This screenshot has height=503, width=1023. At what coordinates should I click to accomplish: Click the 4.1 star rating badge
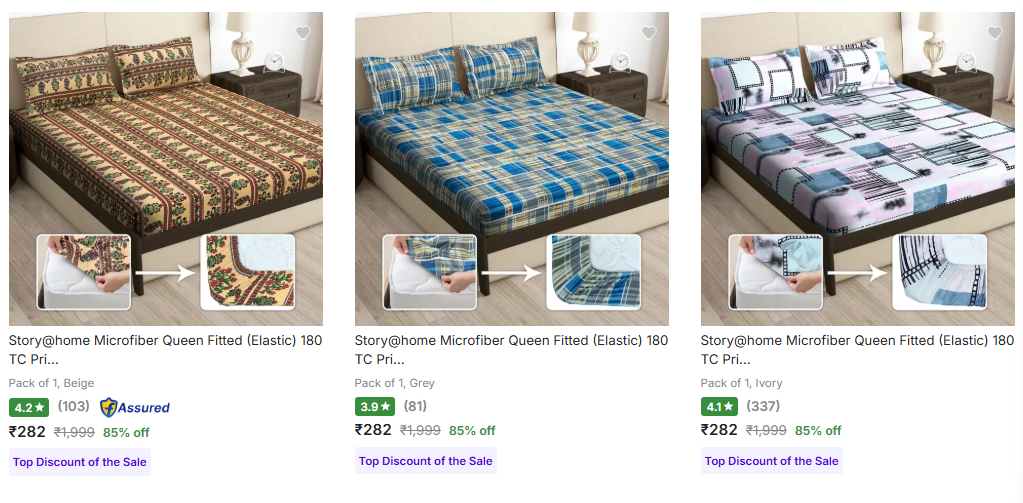pos(721,407)
